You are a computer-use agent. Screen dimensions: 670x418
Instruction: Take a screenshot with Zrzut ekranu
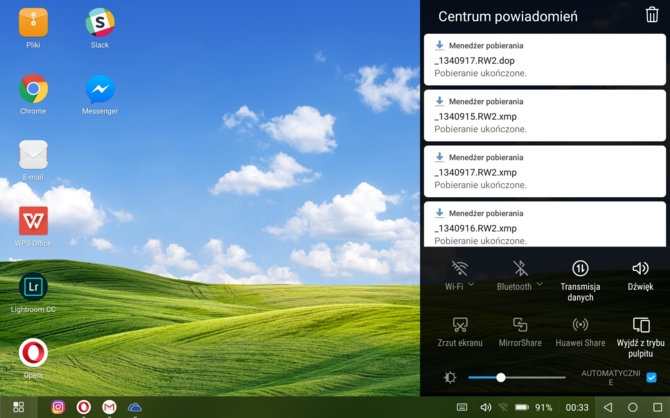pos(460,332)
